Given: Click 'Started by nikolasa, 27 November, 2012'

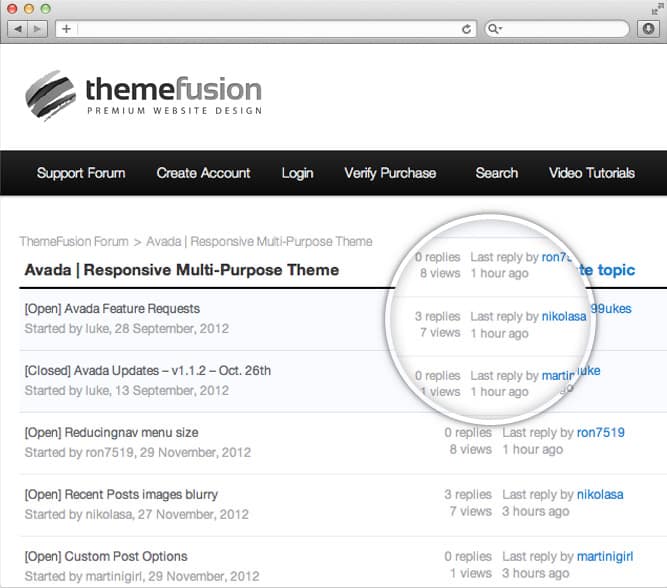Looking at the screenshot, I should coord(137,515).
